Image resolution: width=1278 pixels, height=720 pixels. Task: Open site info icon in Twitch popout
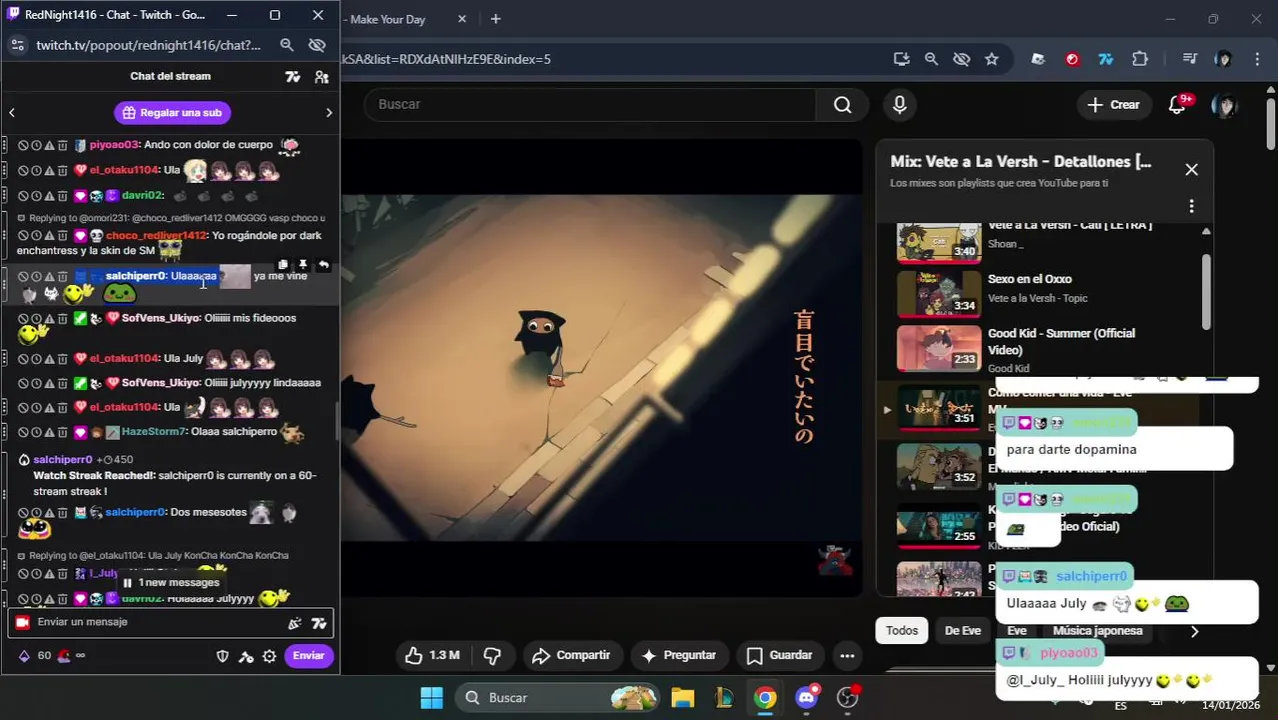tap(18, 45)
